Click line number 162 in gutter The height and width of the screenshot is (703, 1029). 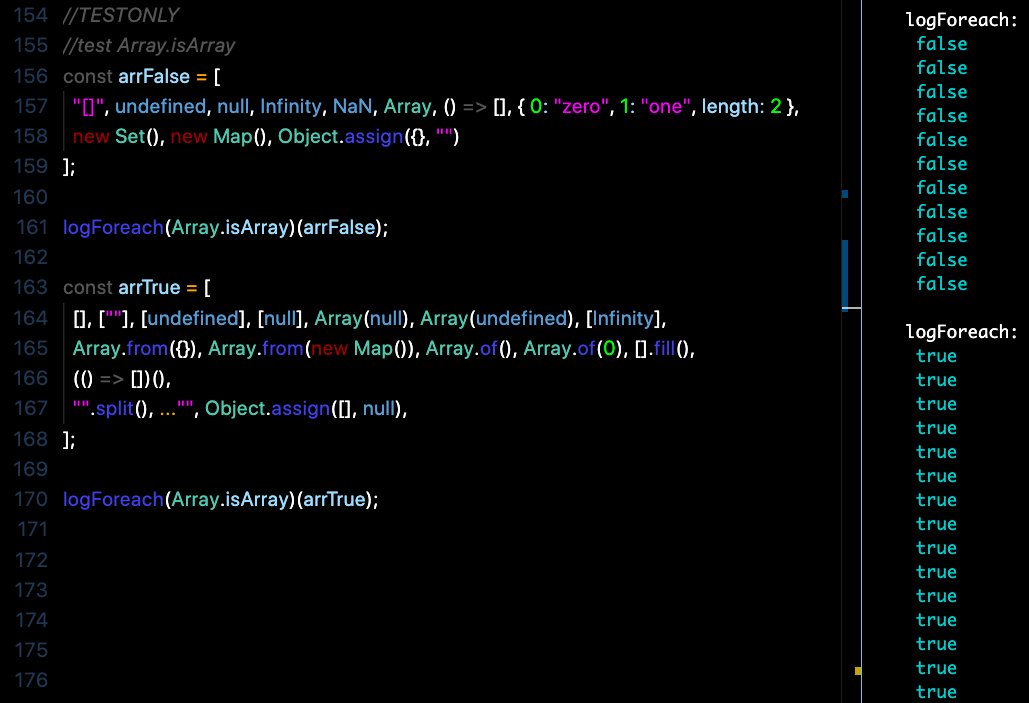coord(31,257)
